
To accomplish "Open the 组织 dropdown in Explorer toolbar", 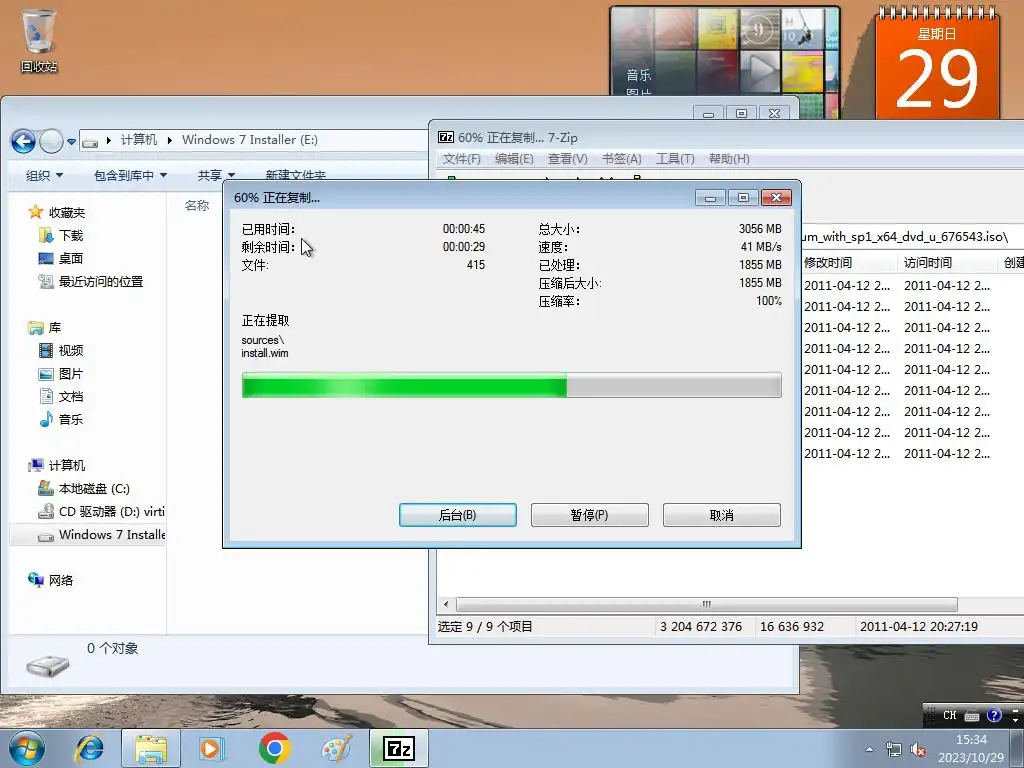I will tap(44, 175).
